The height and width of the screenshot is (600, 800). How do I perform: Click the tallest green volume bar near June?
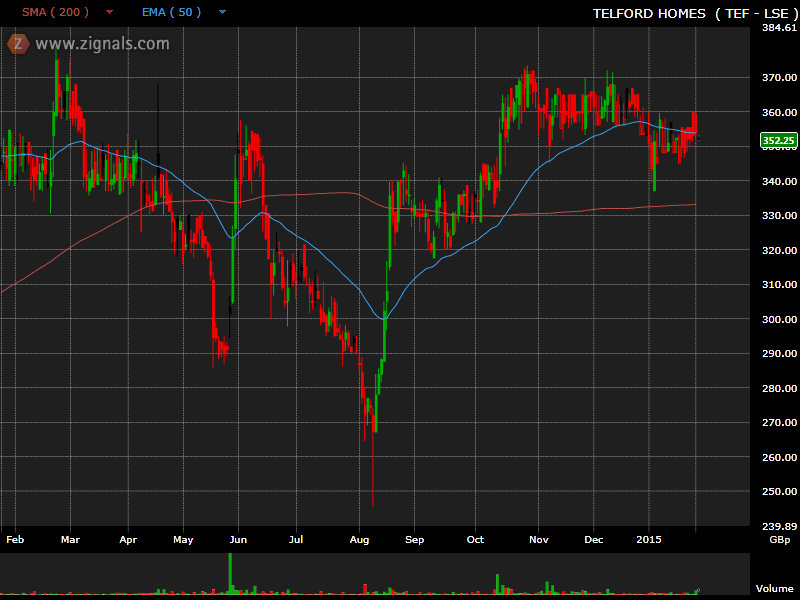(x=230, y=573)
